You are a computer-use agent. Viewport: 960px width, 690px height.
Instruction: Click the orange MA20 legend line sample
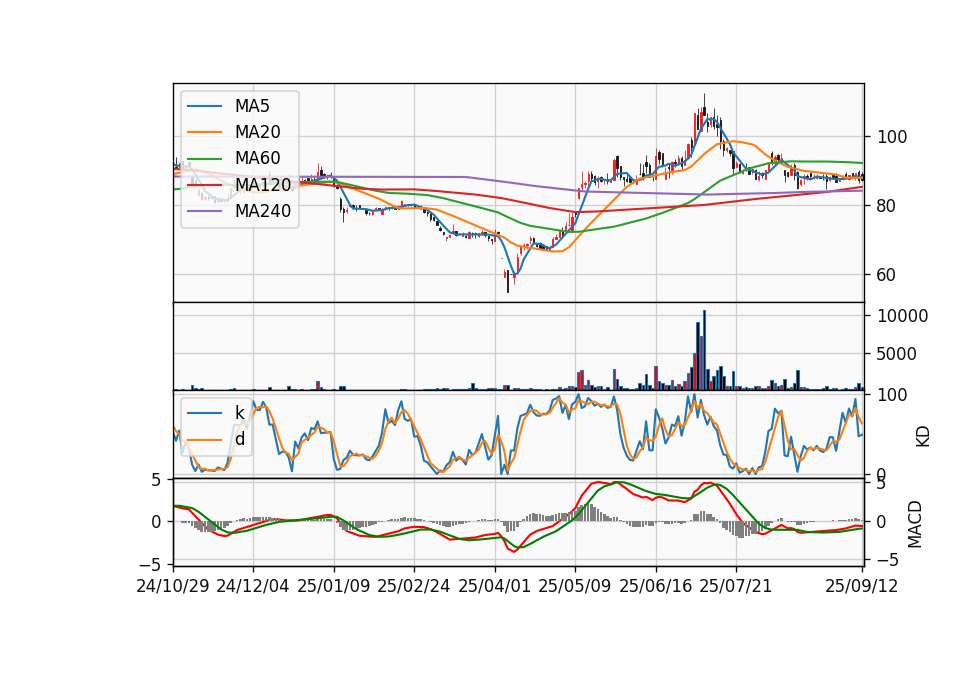204,132
